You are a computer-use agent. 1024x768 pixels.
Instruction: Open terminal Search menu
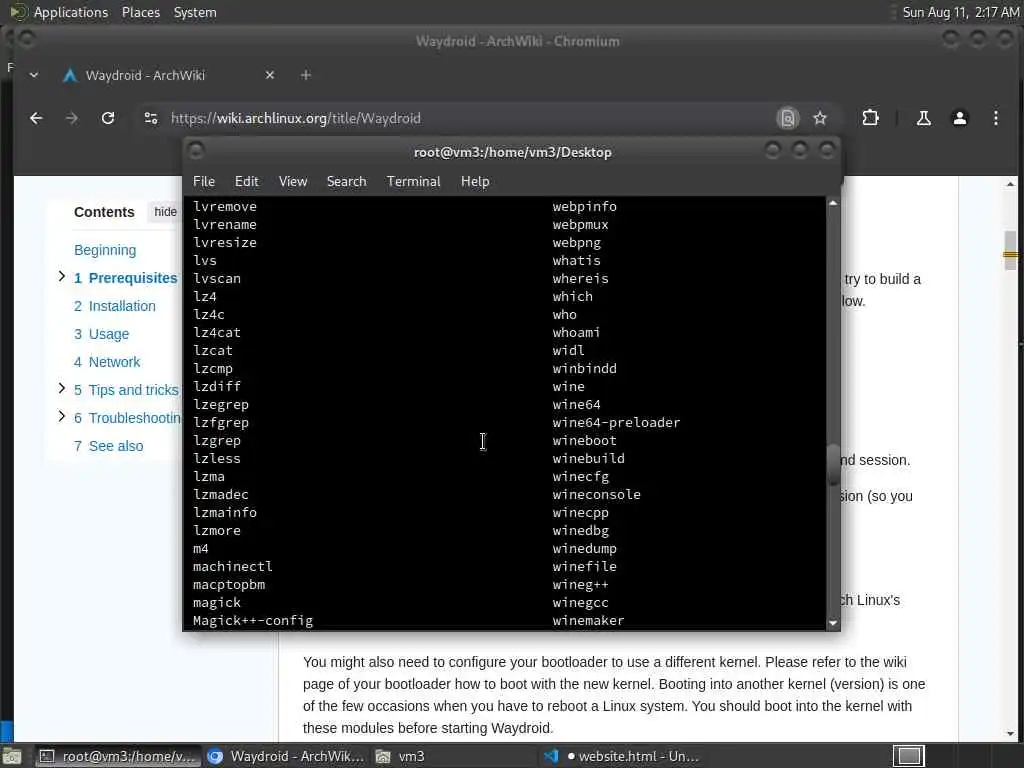coord(346,182)
